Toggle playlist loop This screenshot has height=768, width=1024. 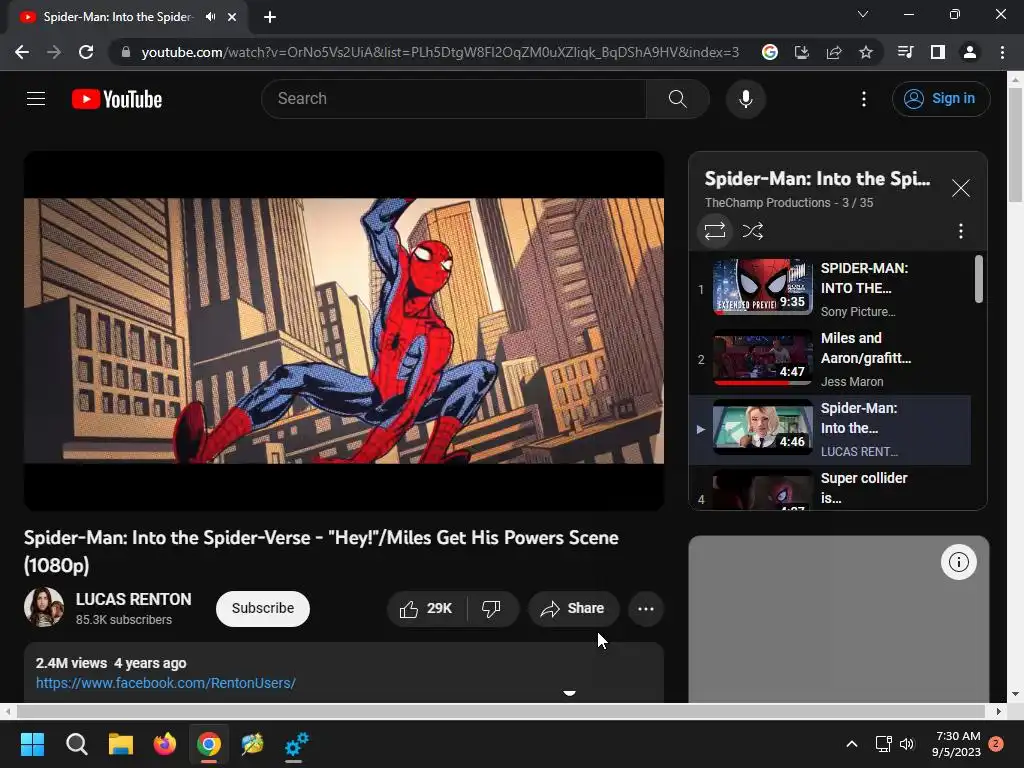pyautogui.click(x=714, y=231)
